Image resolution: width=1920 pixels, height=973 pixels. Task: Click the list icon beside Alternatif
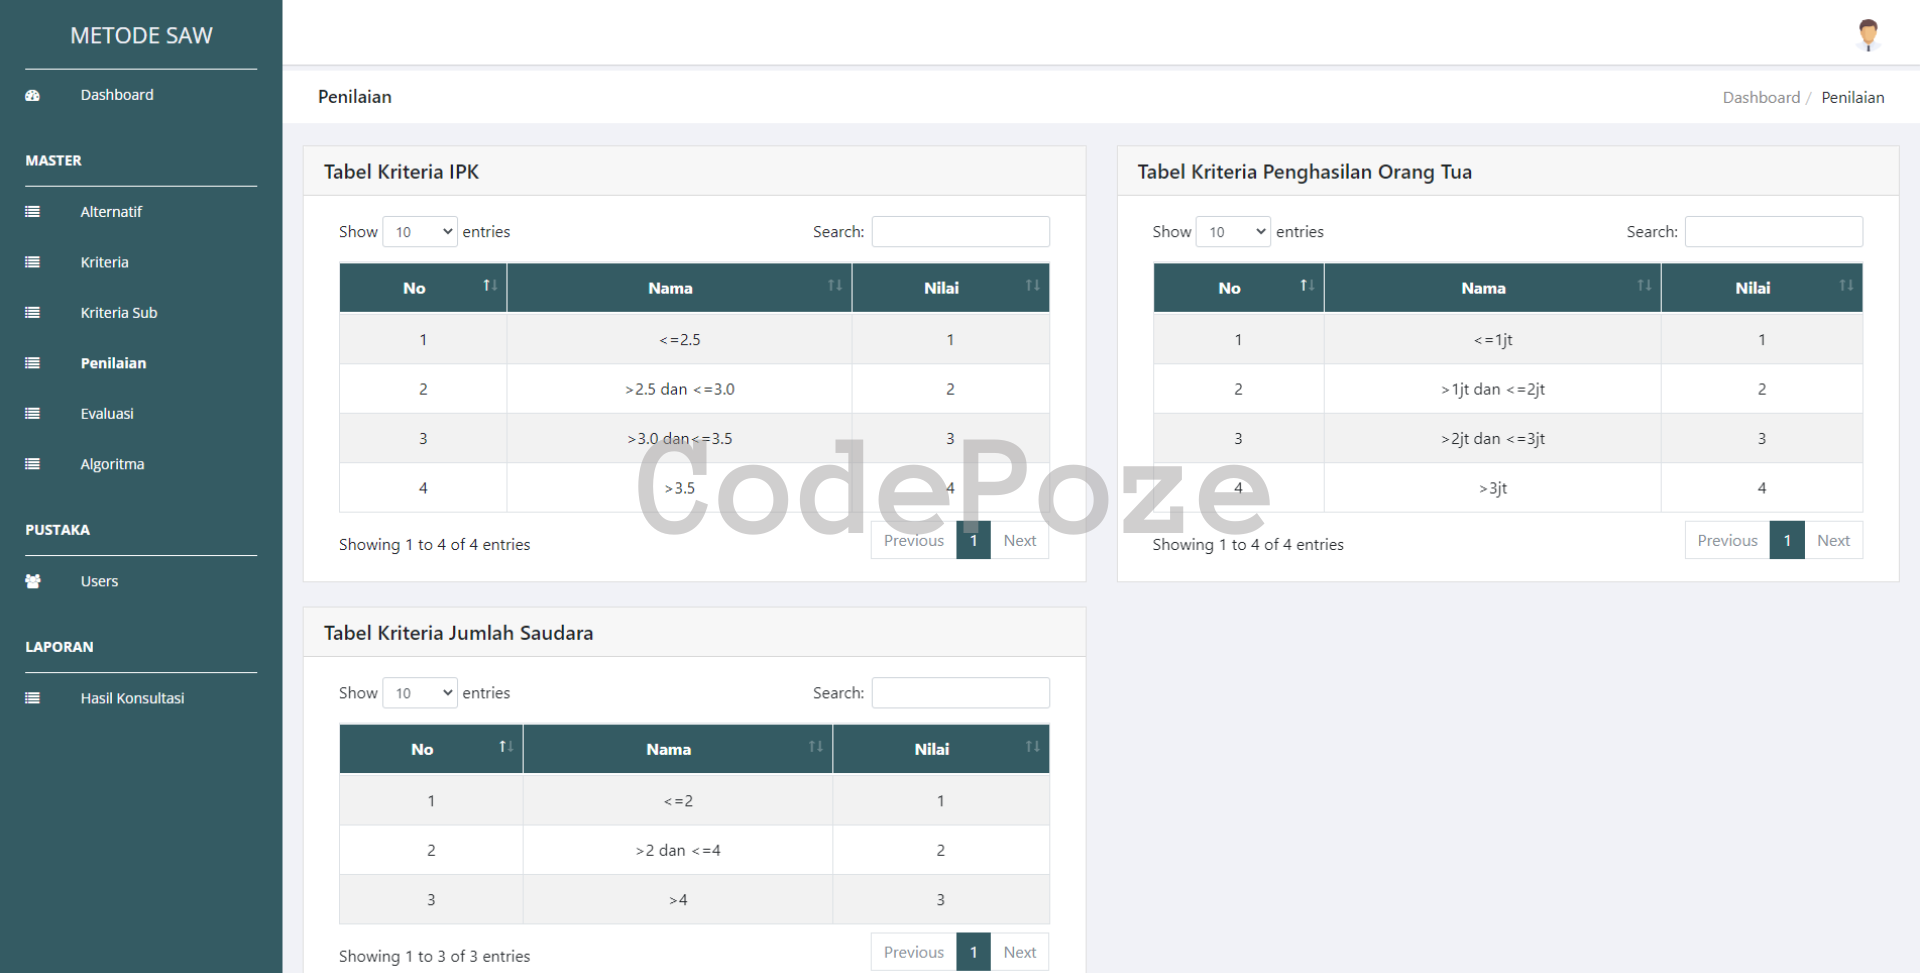coord(33,212)
